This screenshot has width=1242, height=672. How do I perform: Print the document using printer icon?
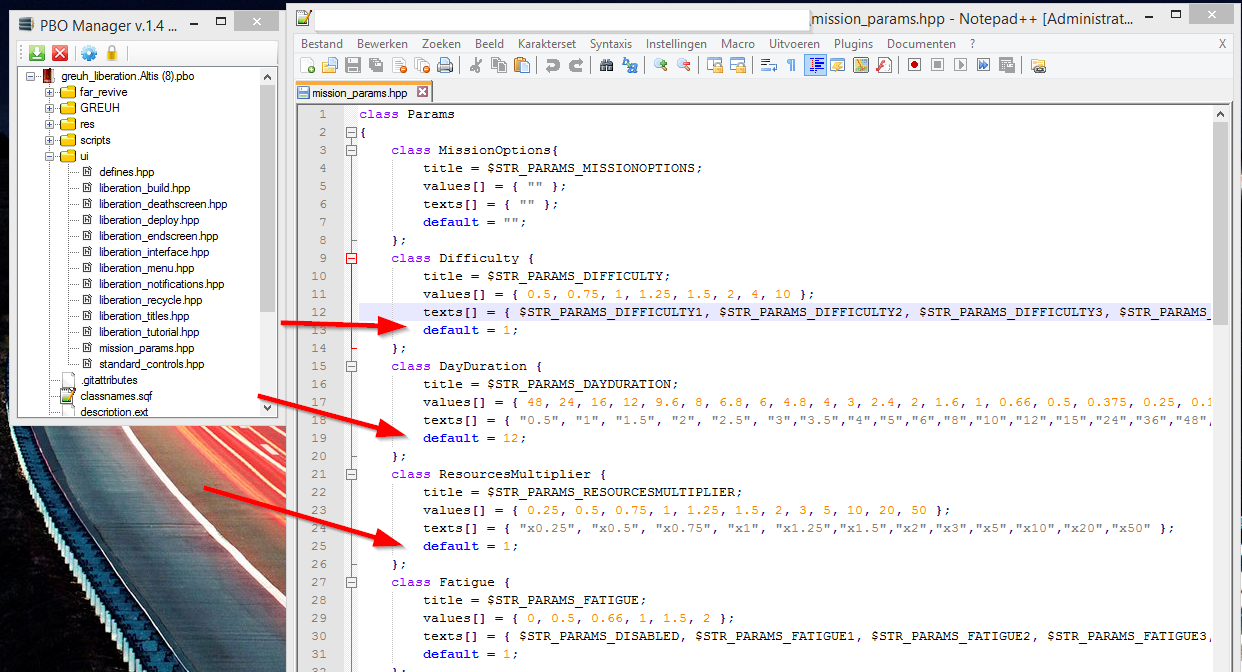[x=445, y=65]
